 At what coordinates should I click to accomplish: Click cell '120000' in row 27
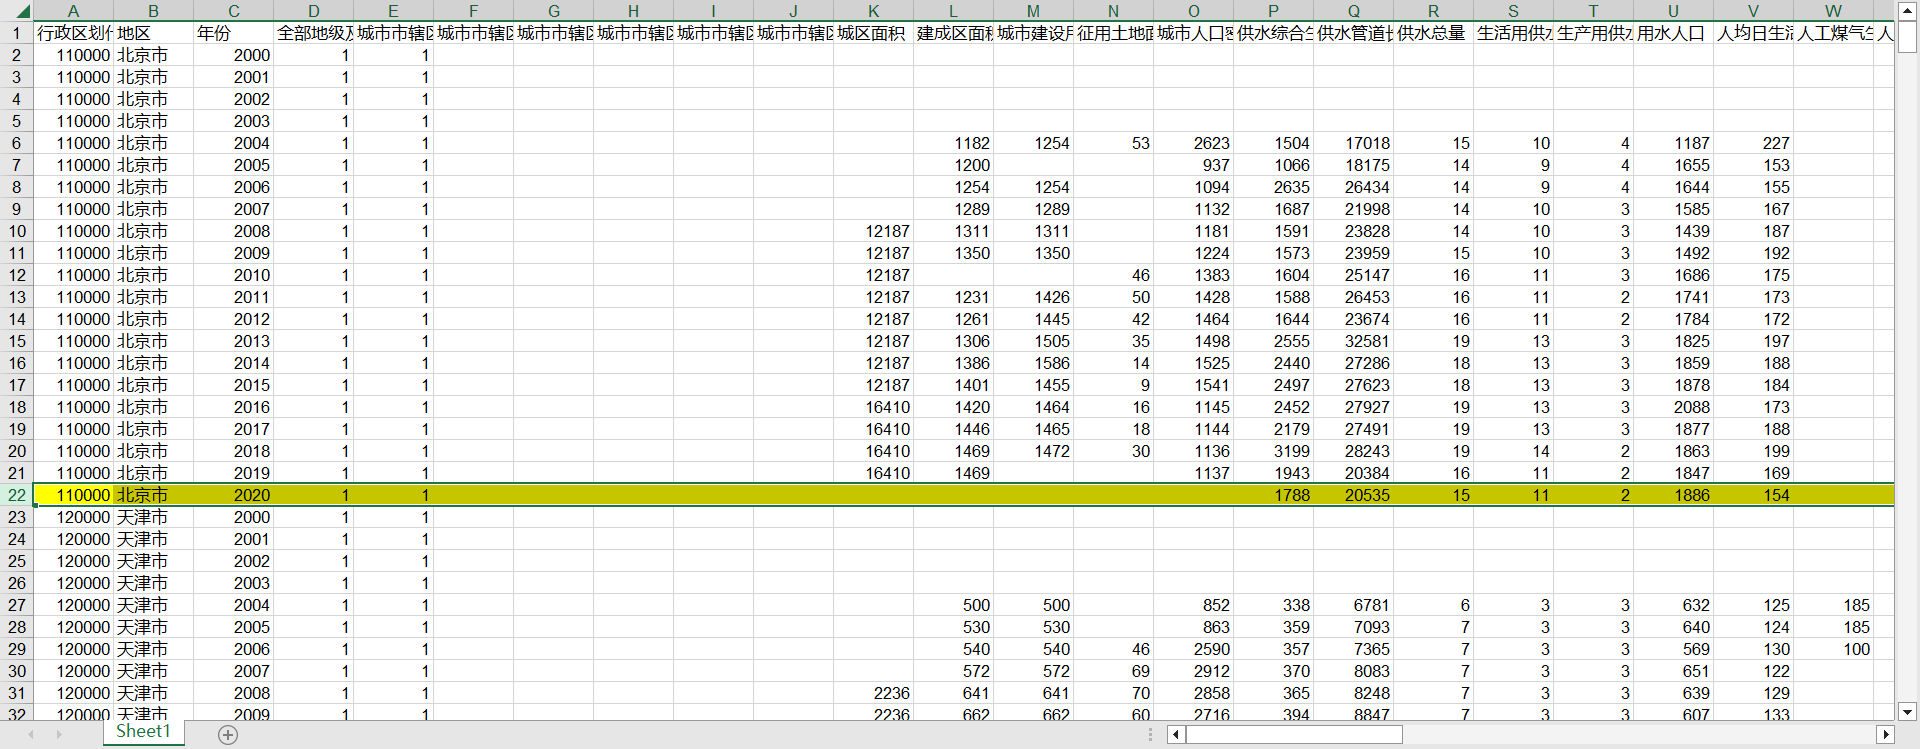click(73, 605)
